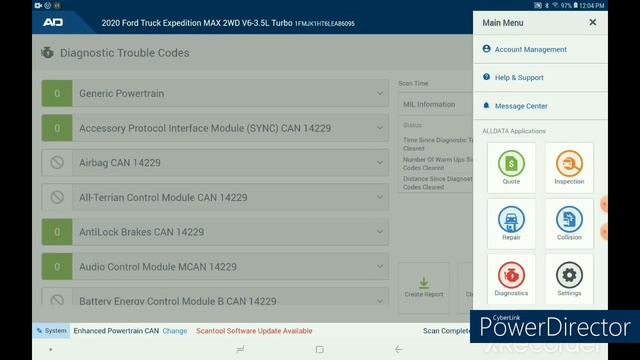Expand All-Terrian Control Module row
Image resolution: width=640 pixels, height=360 pixels.
point(215,197)
